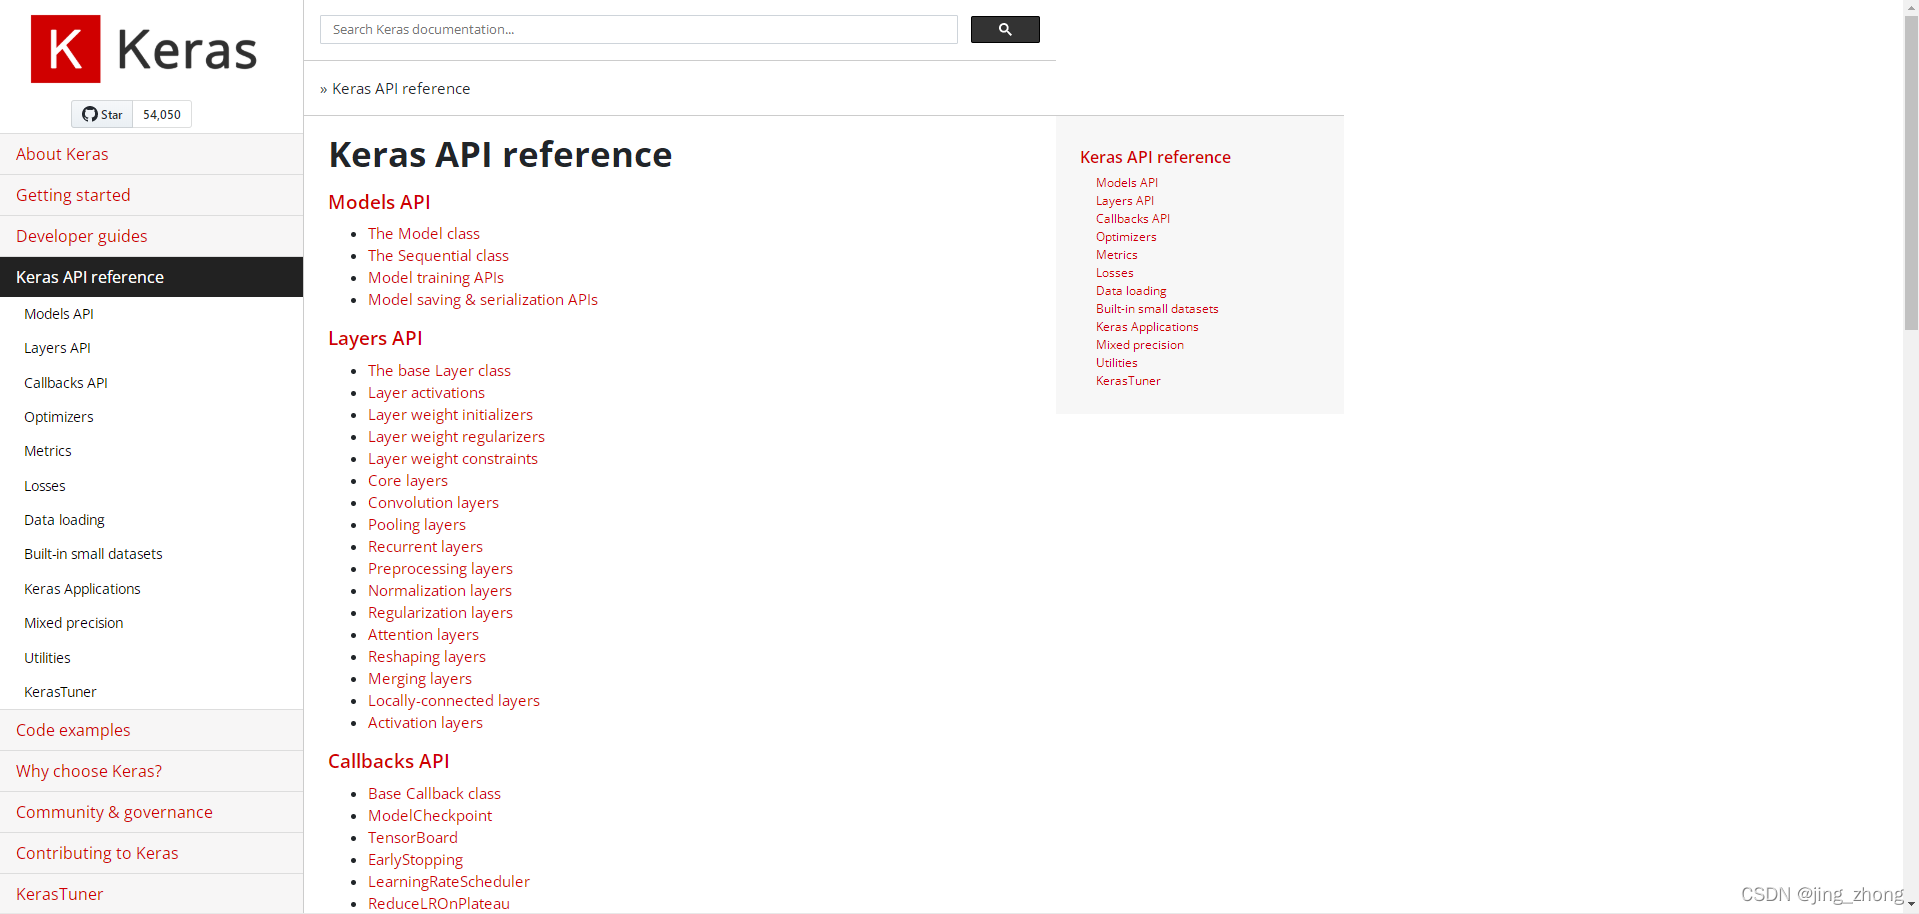
Task: Select Callbacks API in left sidebar
Action: (x=66, y=383)
